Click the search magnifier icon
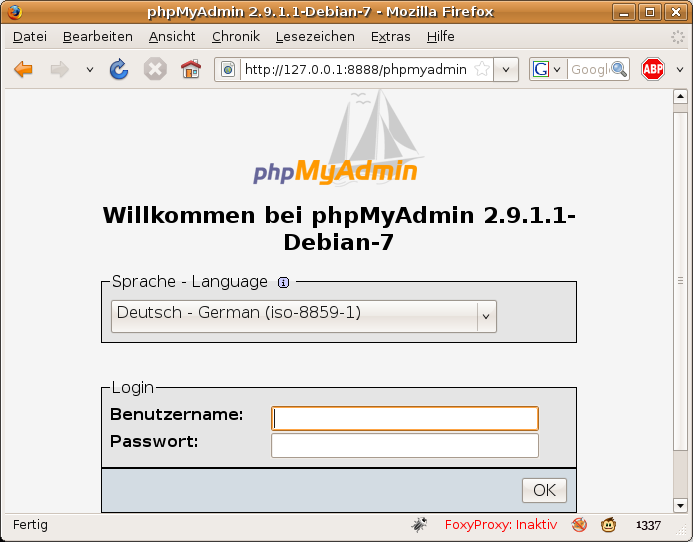The width and height of the screenshot is (693, 542). tap(619, 69)
